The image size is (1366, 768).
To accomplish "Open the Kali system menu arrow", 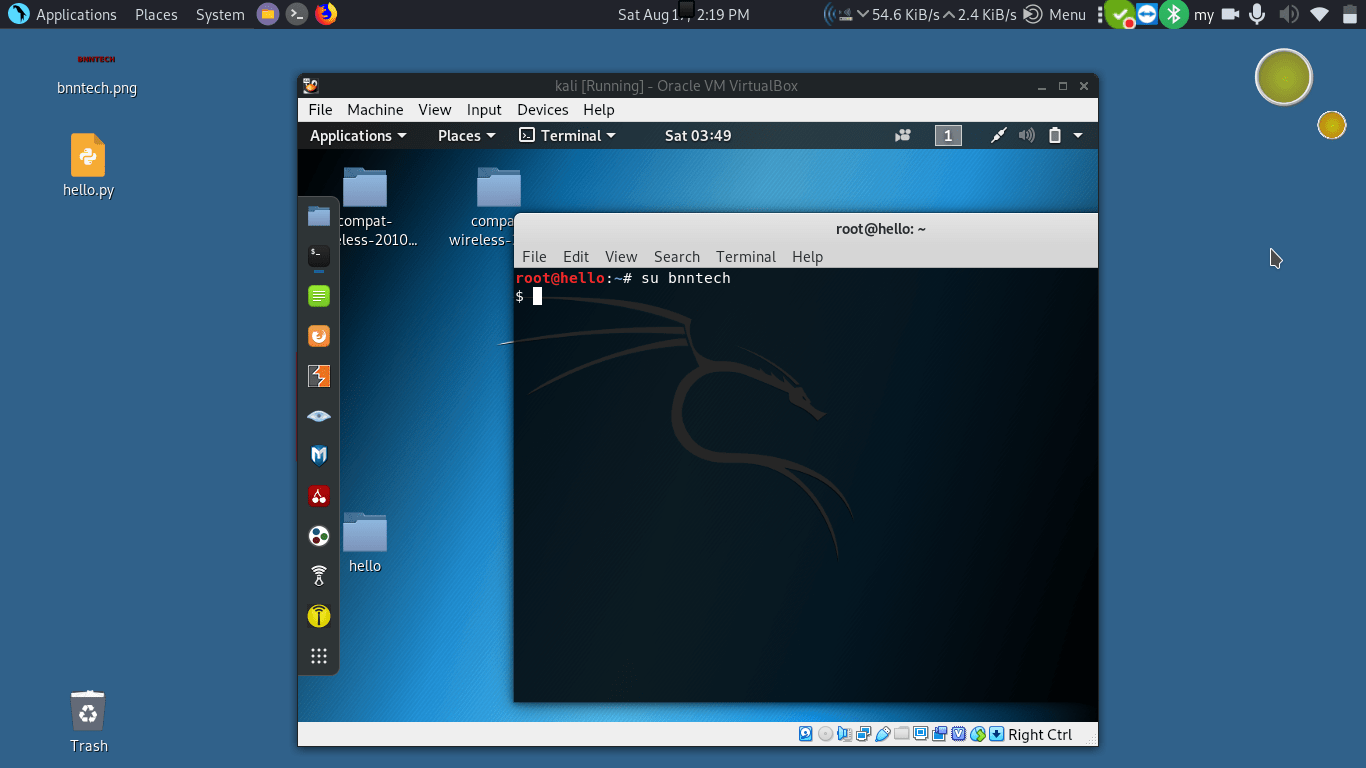I will (1078, 136).
